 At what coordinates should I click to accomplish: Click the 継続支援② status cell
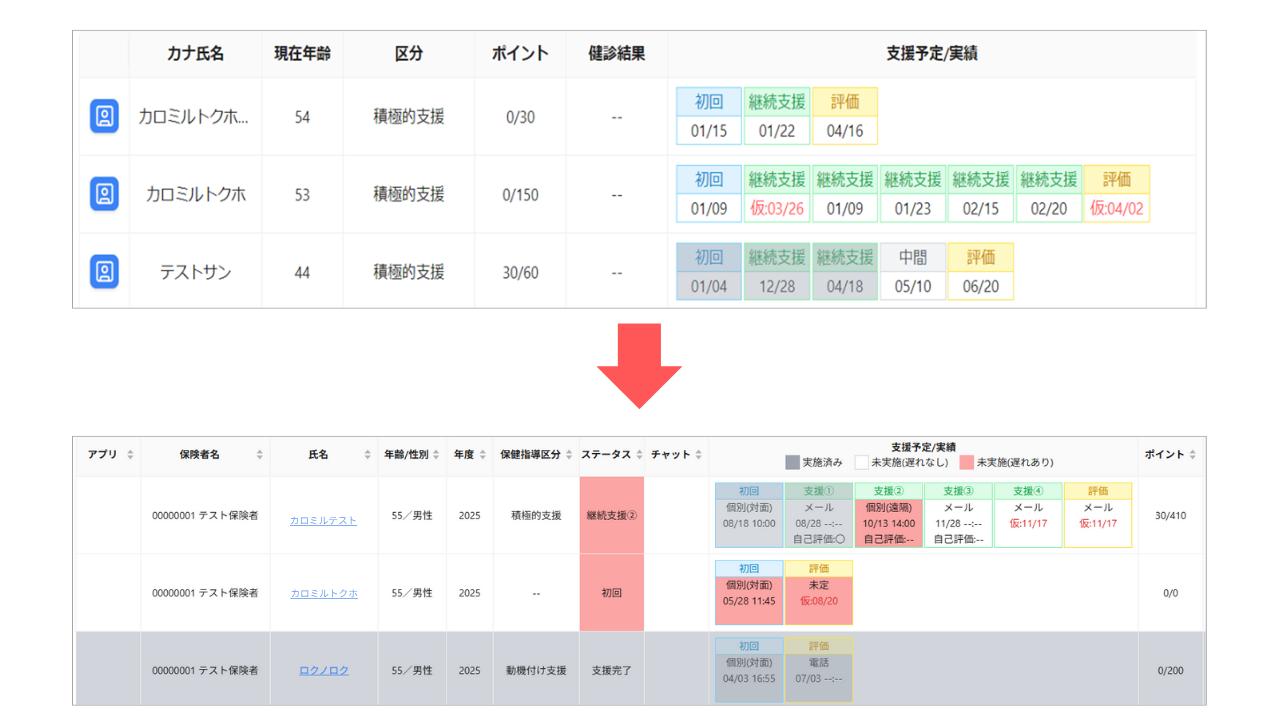pos(612,515)
